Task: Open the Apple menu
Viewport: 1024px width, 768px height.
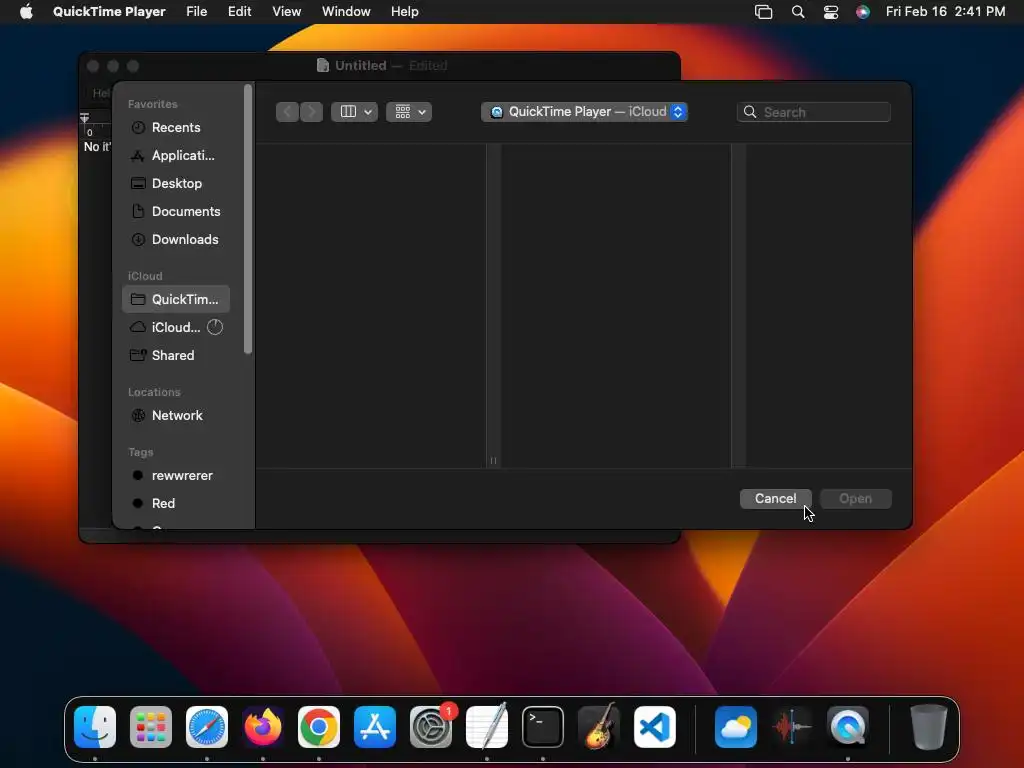Action: click(26, 12)
